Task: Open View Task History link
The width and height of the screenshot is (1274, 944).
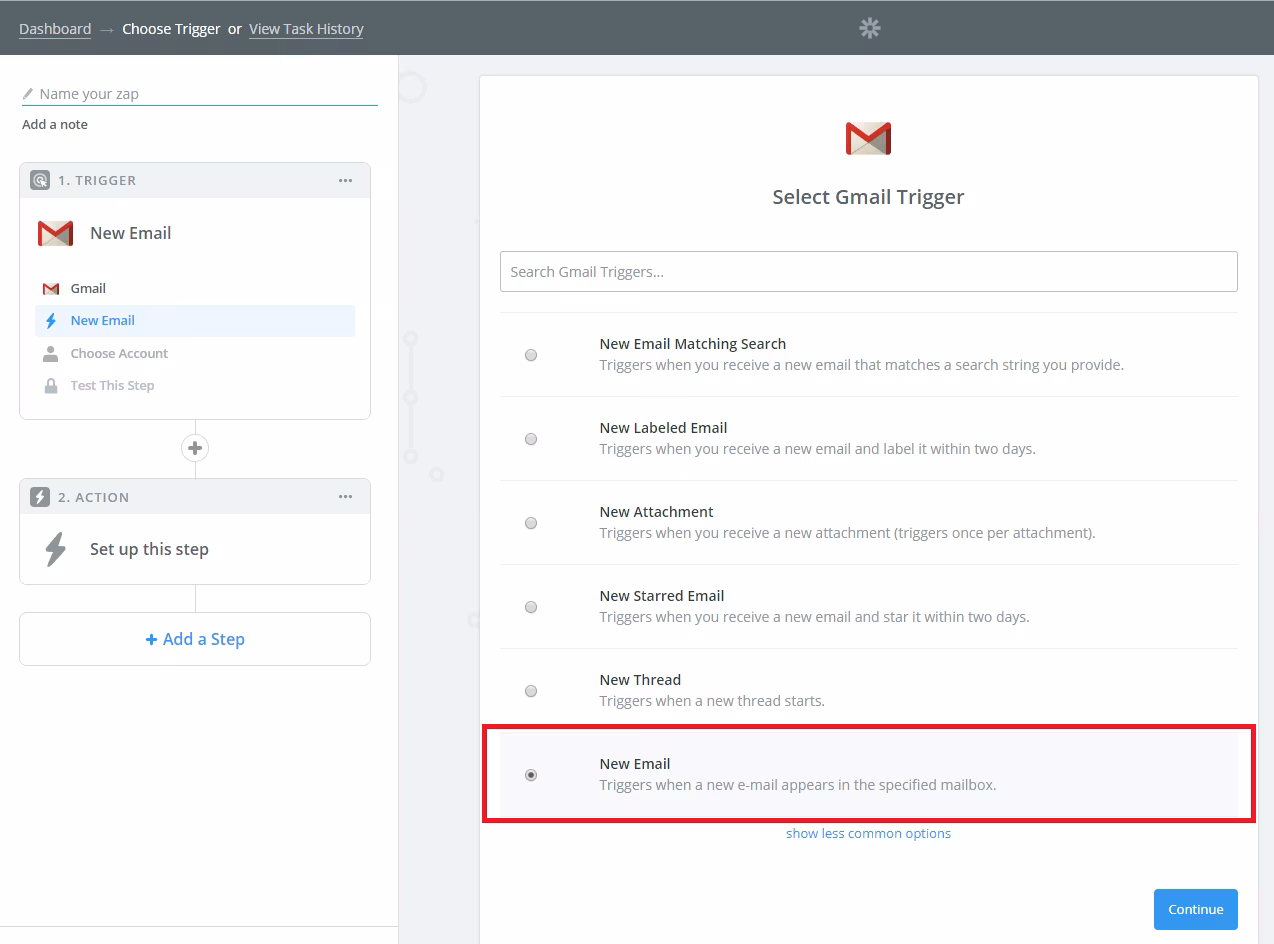Action: tap(306, 29)
